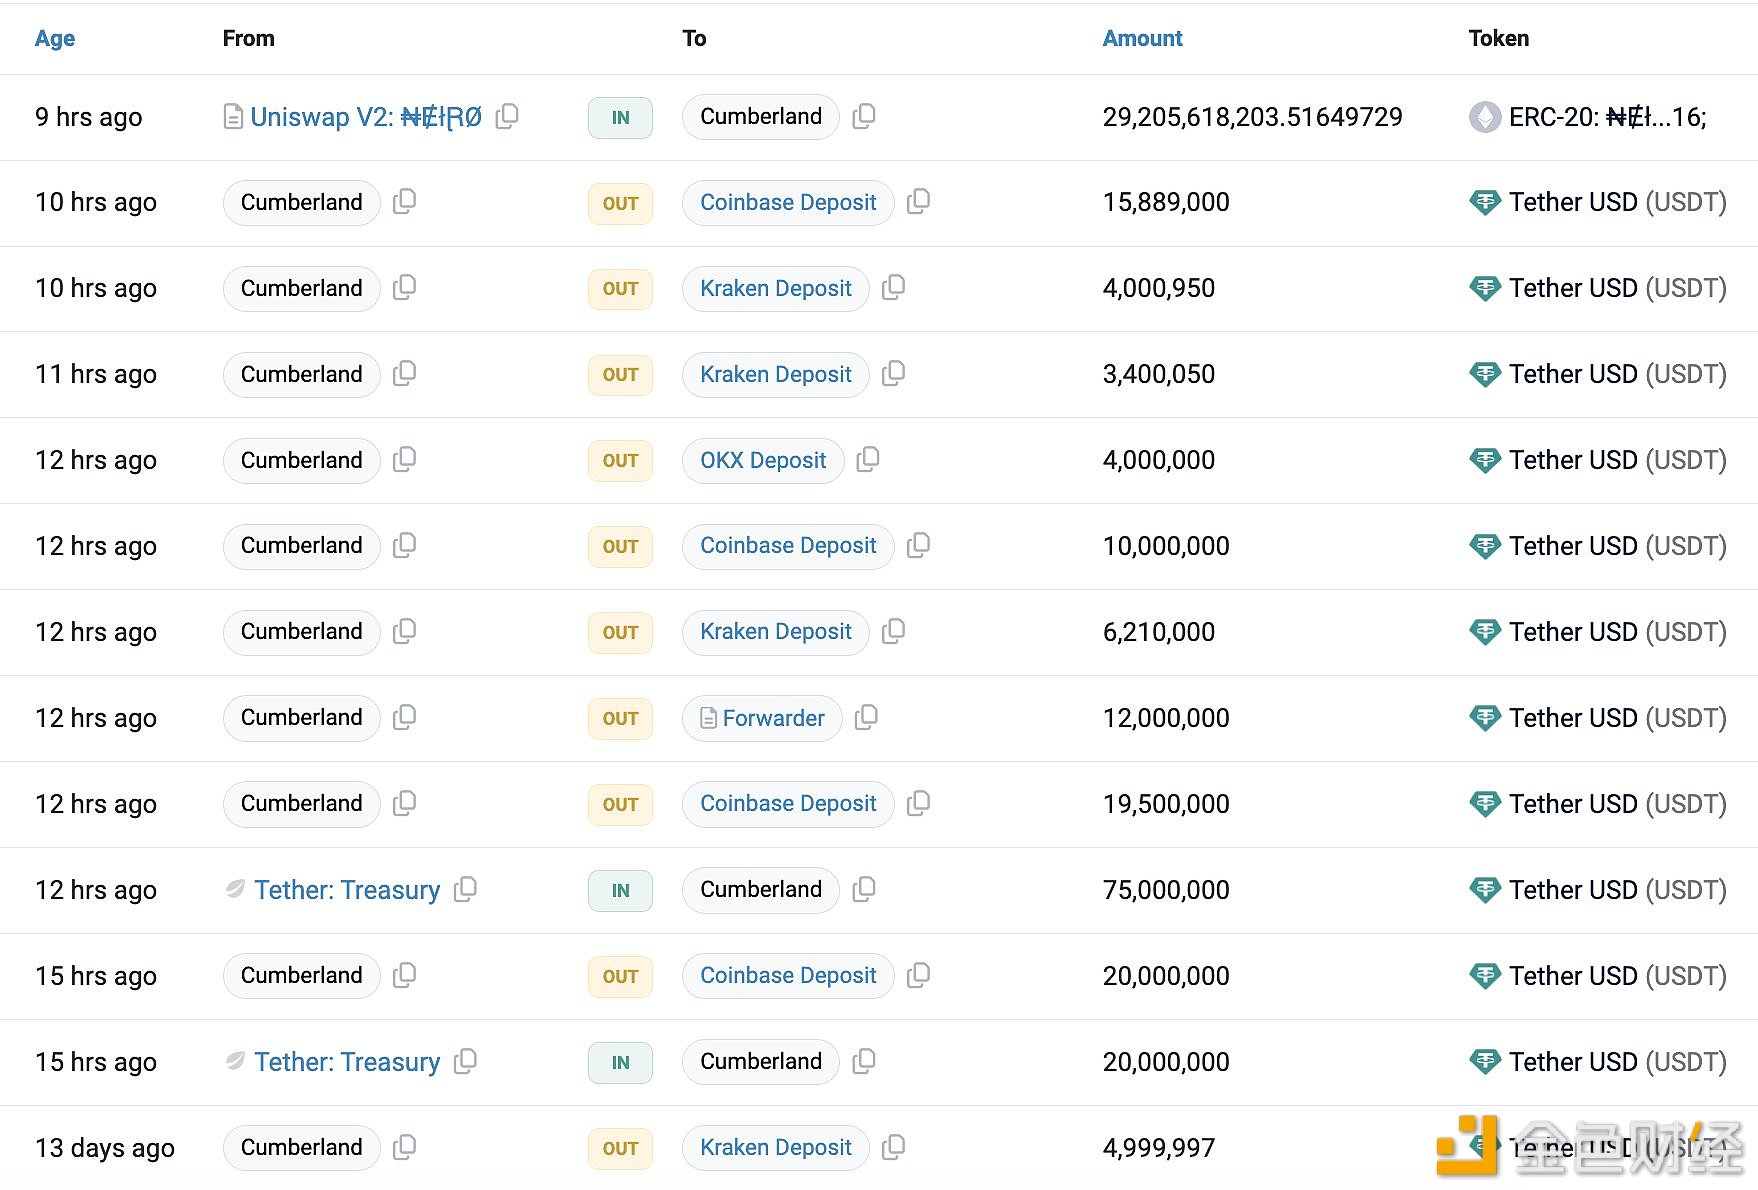Copy the Cumberland recipient address in the 9 hrs ago row
This screenshot has width=1758, height=1190.
[864, 116]
